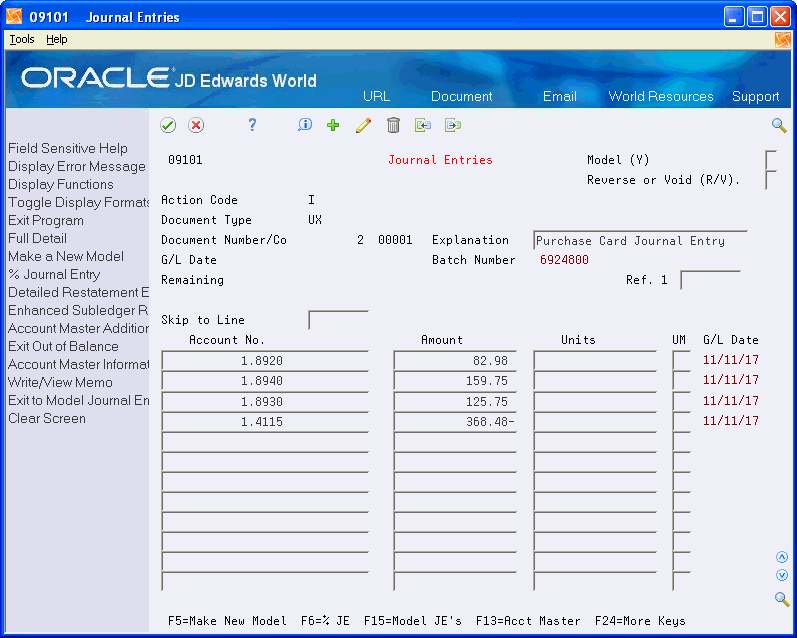Click amount field 125.75
The height and width of the screenshot is (638, 797).
click(x=455, y=401)
